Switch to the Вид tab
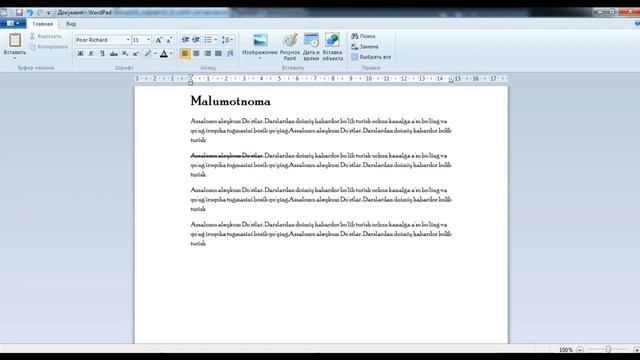 [x=71, y=24]
